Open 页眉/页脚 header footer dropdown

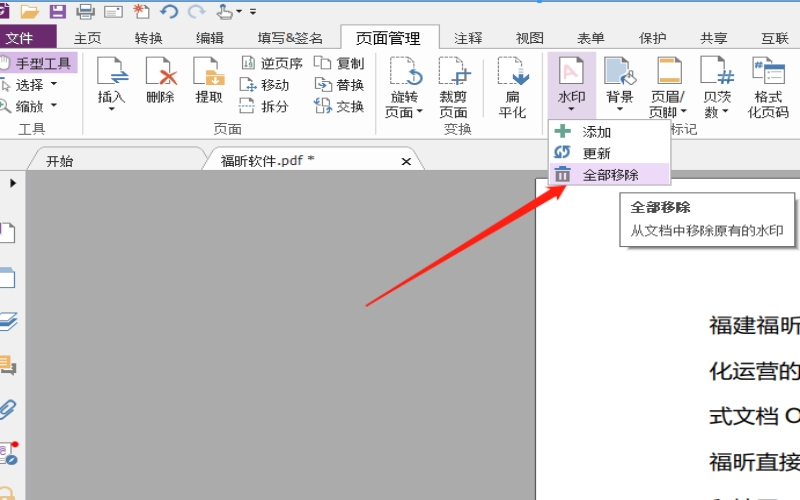(x=668, y=87)
